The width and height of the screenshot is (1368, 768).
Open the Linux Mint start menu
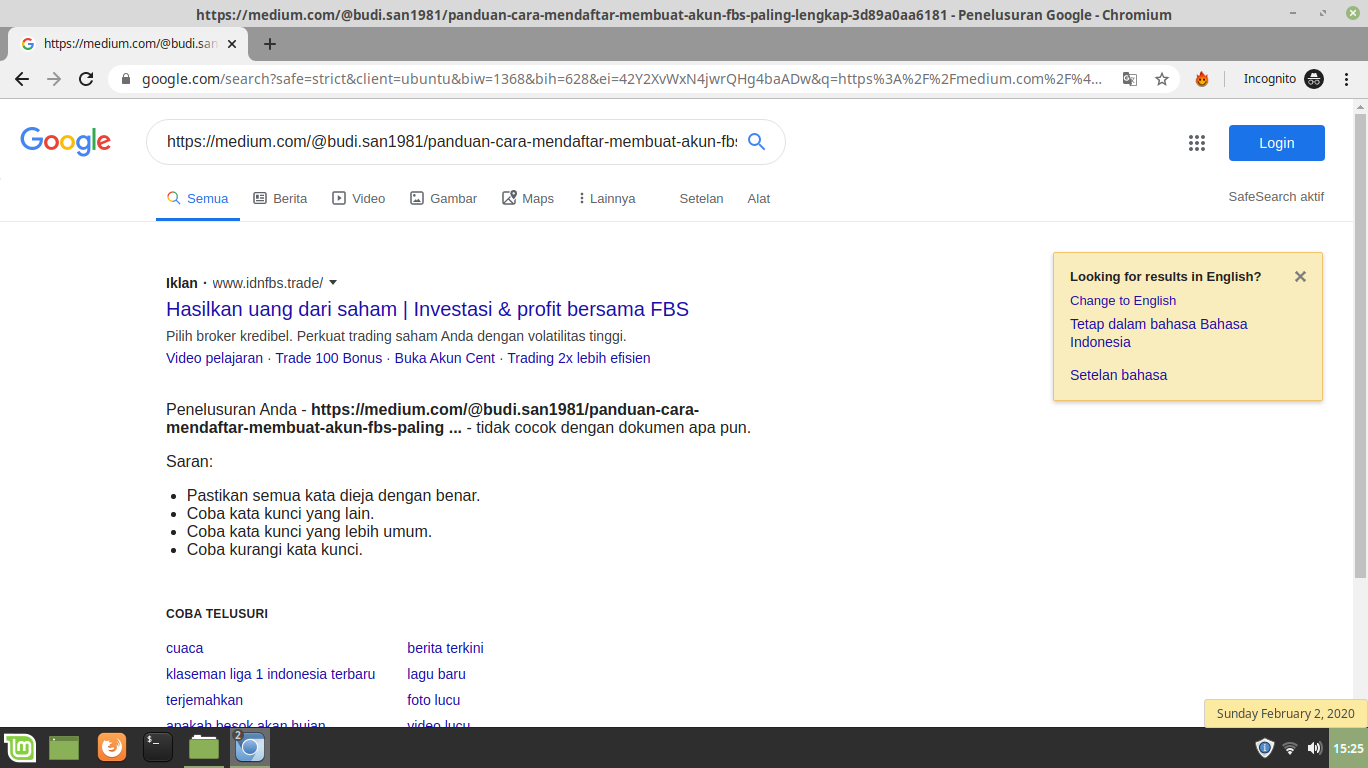tap(20, 747)
